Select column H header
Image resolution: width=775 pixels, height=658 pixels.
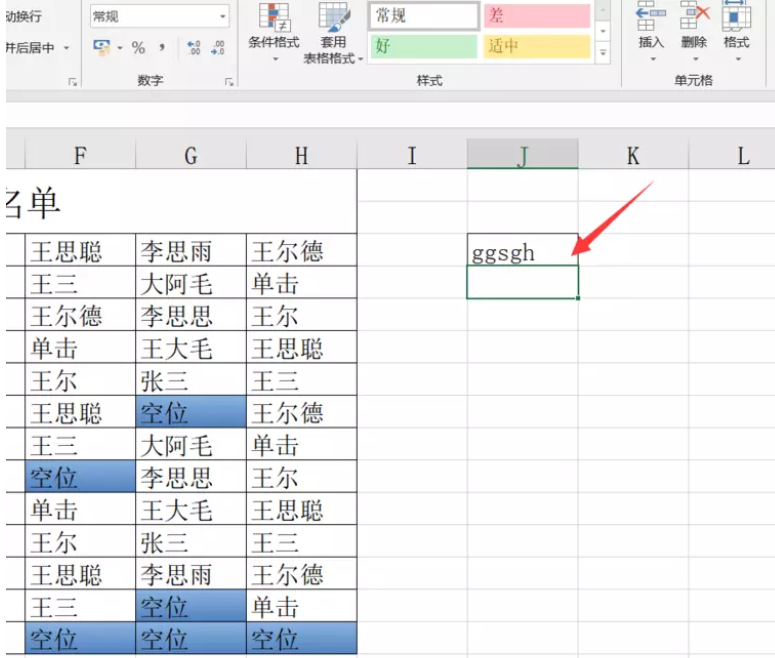tap(301, 155)
